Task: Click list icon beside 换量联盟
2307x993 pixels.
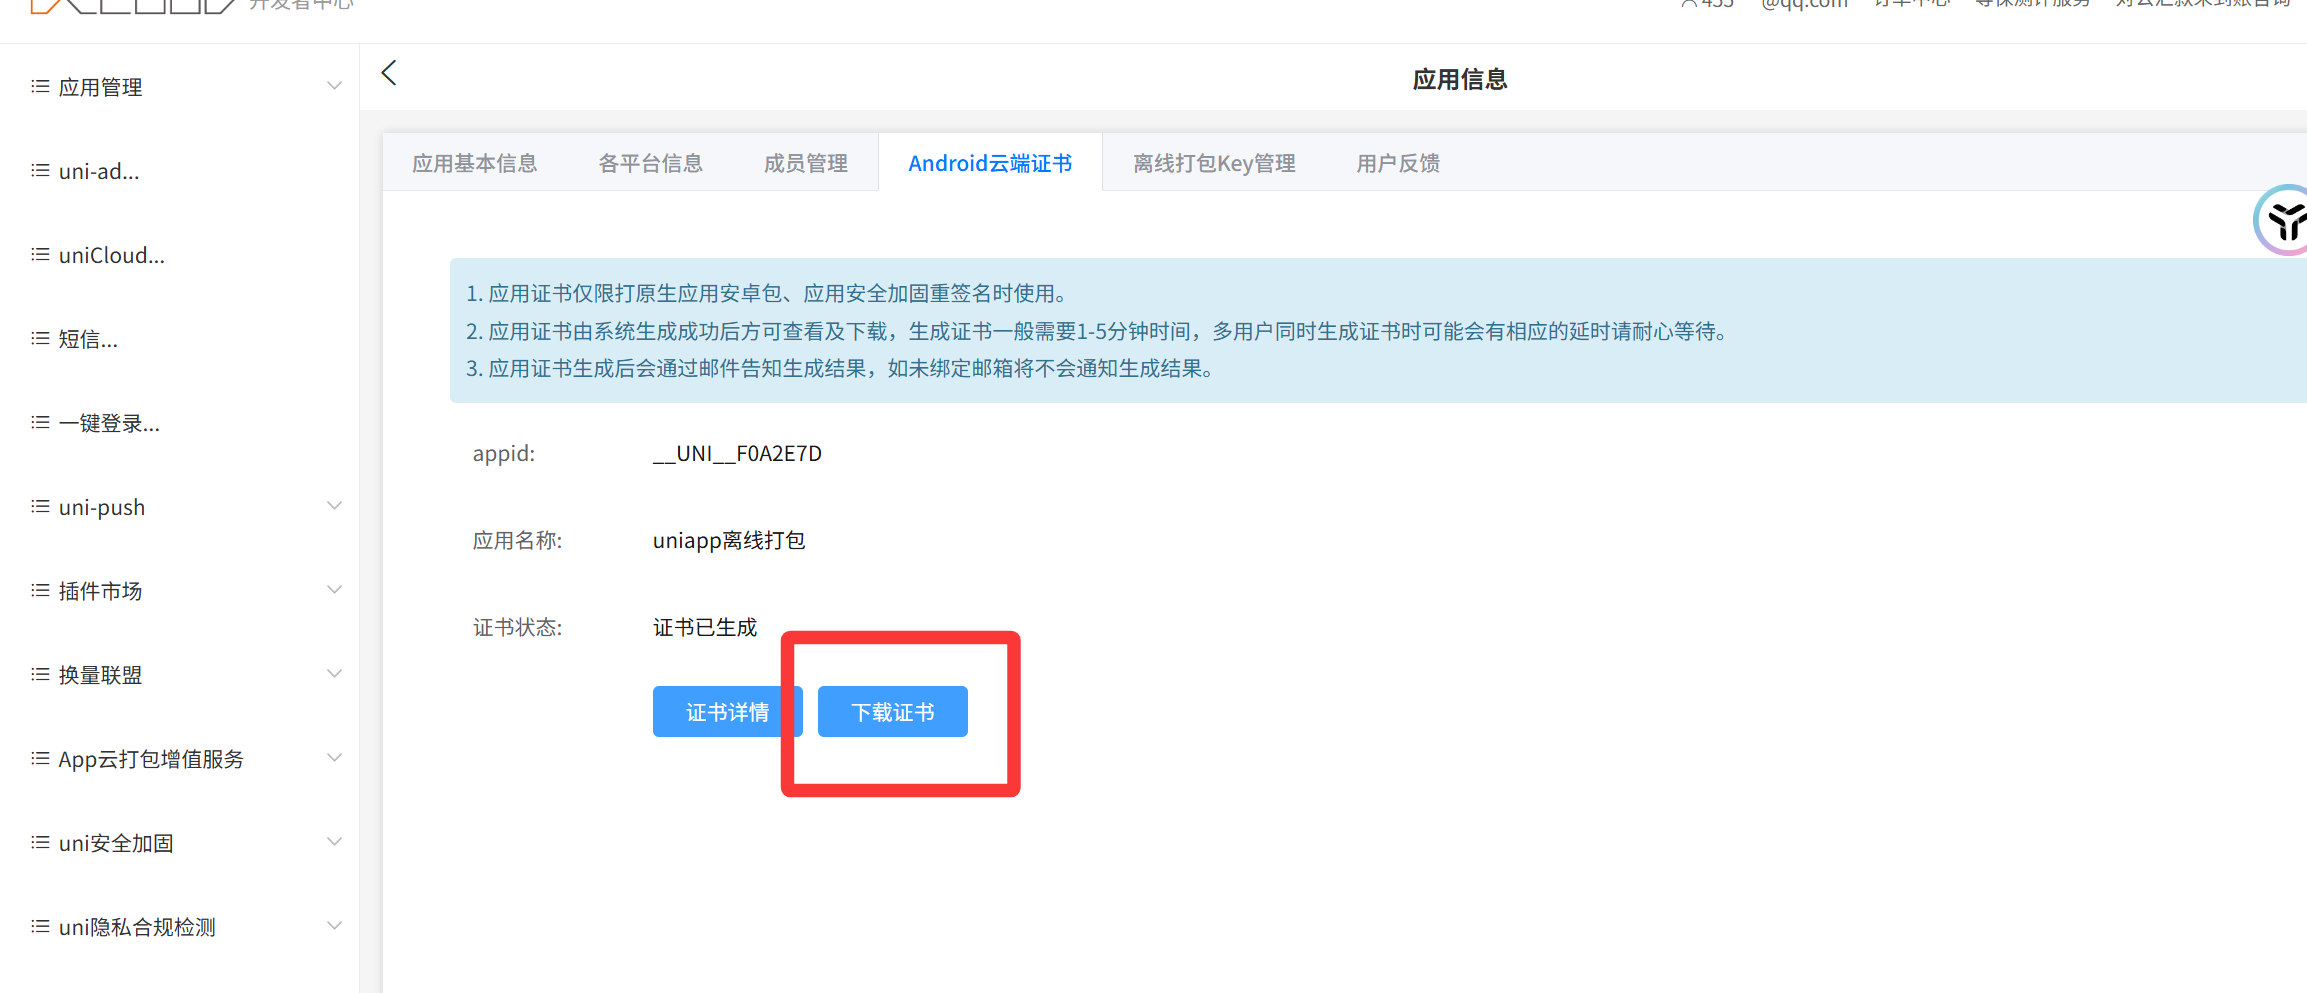Action: pos(40,675)
